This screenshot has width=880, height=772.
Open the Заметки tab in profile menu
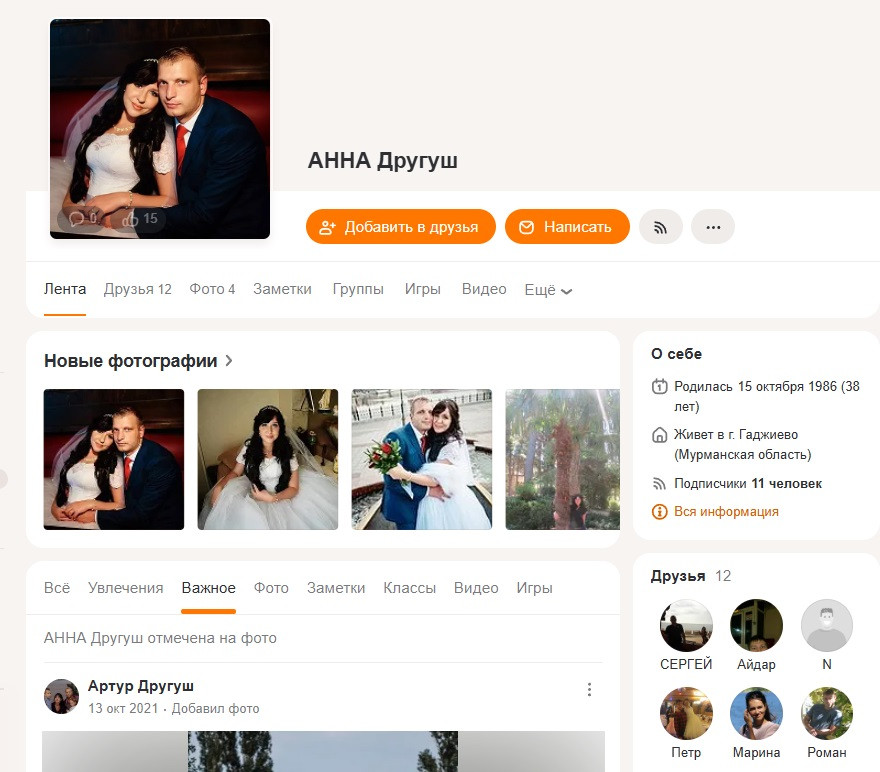point(282,289)
